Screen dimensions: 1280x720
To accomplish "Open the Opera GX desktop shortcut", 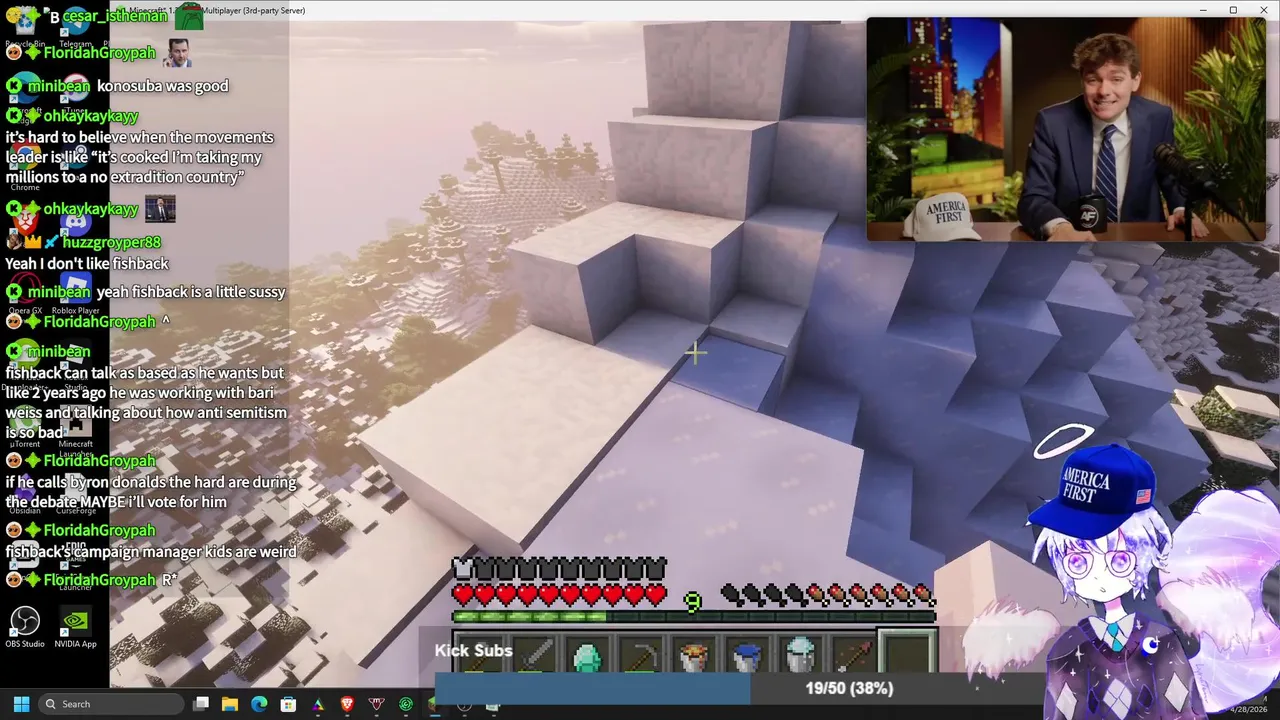I will pos(24,294).
